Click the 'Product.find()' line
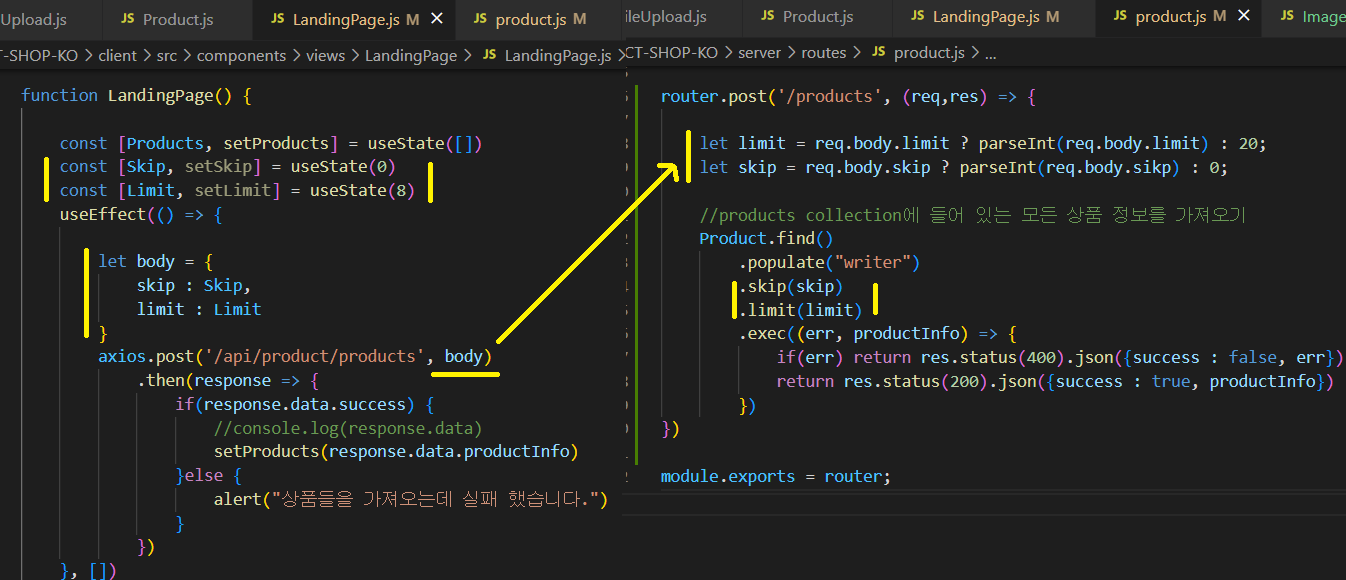This screenshot has width=1346, height=580. pos(766,238)
